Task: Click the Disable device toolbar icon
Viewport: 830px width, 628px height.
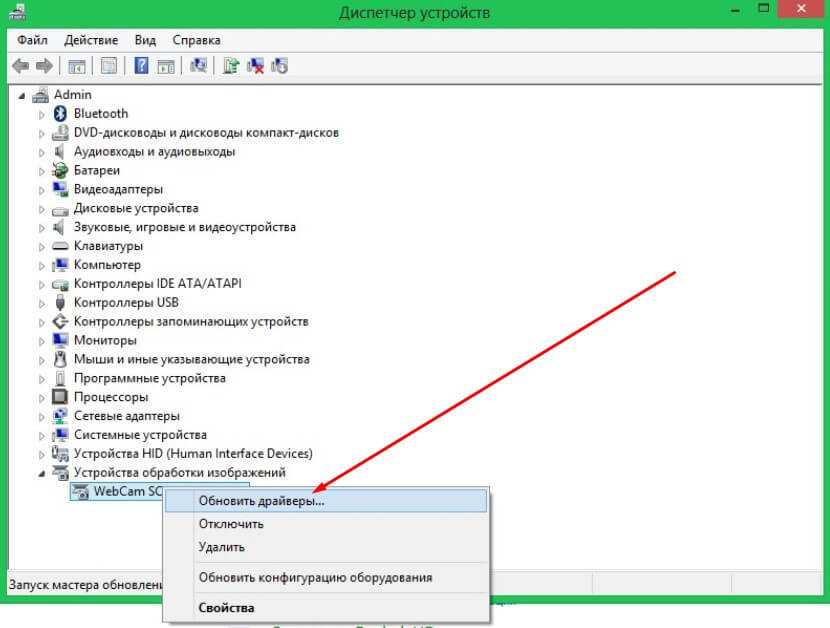Action: [x=279, y=66]
